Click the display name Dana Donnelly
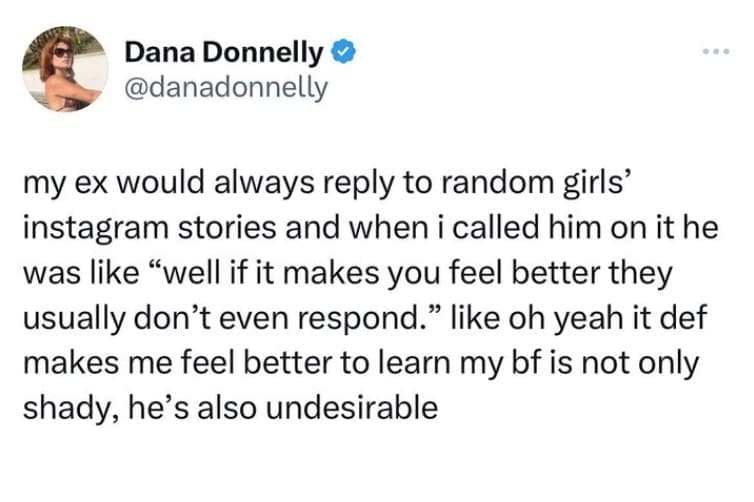This screenshot has width=754, height=502. click(x=226, y=52)
